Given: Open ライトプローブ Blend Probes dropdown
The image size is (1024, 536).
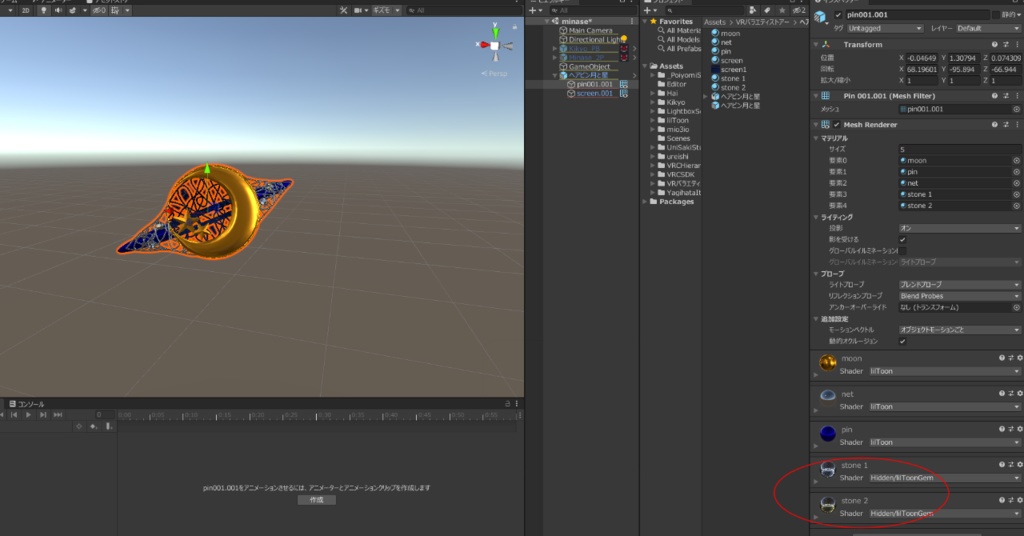Looking at the screenshot, I should click(959, 285).
